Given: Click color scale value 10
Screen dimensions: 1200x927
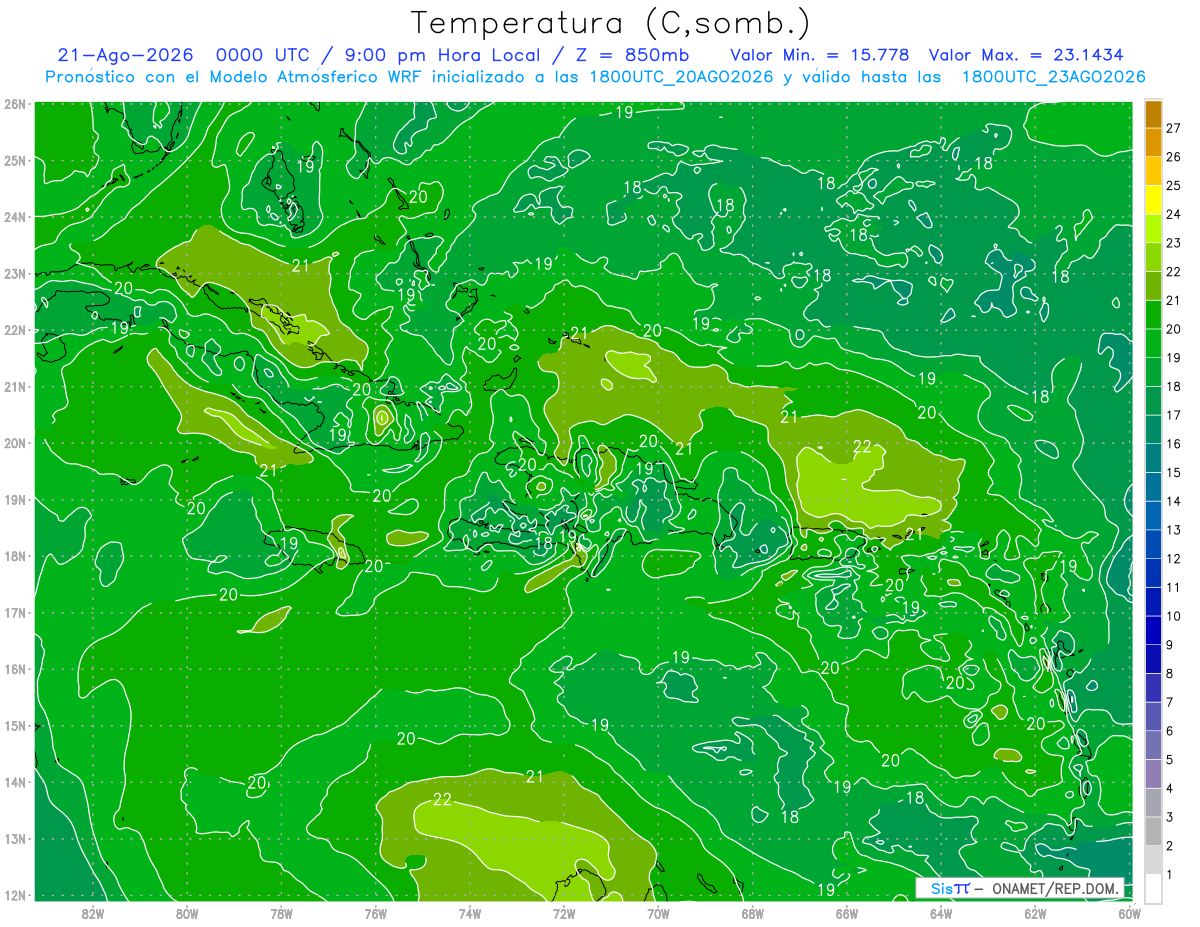Looking at the screenshot, I should pyautogui.click(x=1174, y=616).
